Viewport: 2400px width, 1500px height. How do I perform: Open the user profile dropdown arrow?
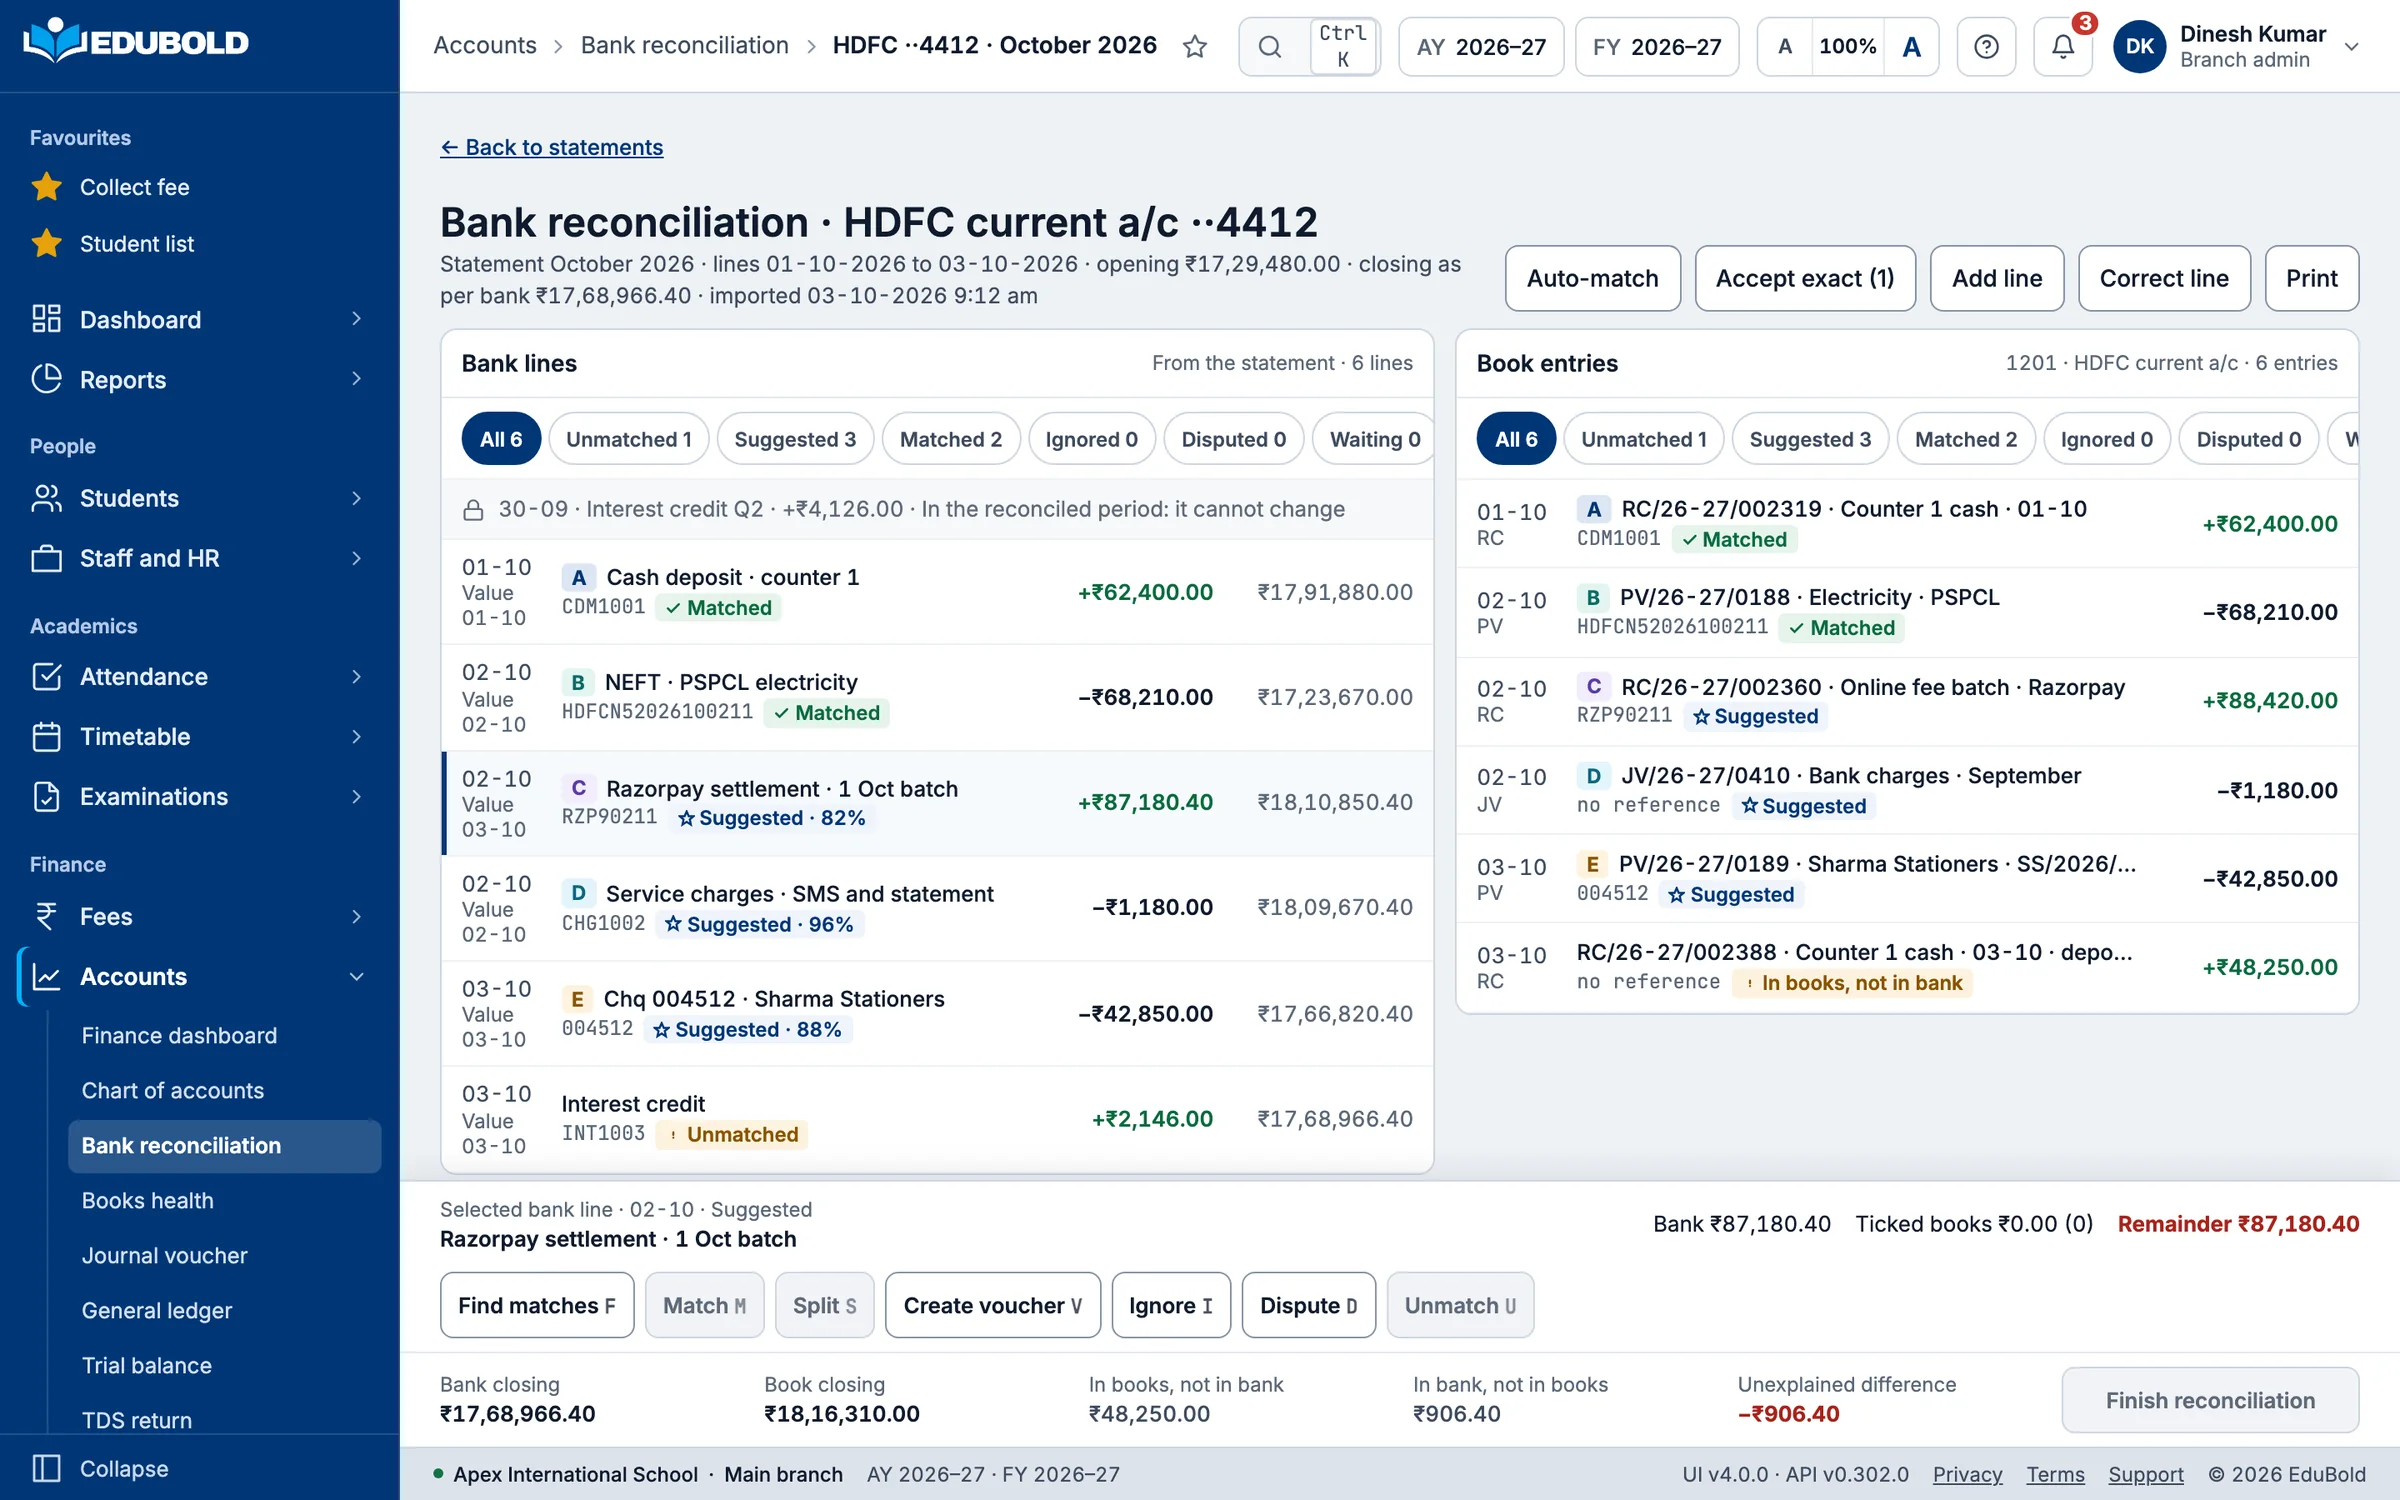(2352, 46)
